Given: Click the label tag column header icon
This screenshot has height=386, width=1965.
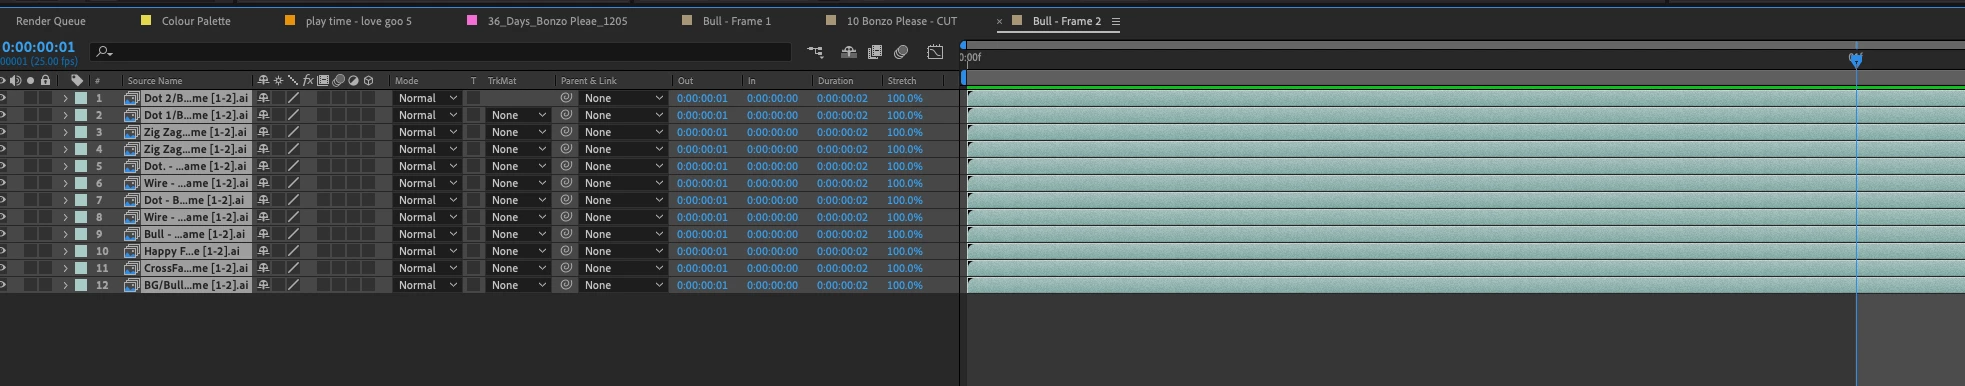Looking at the screenshot, I should (x=77, y=80).
